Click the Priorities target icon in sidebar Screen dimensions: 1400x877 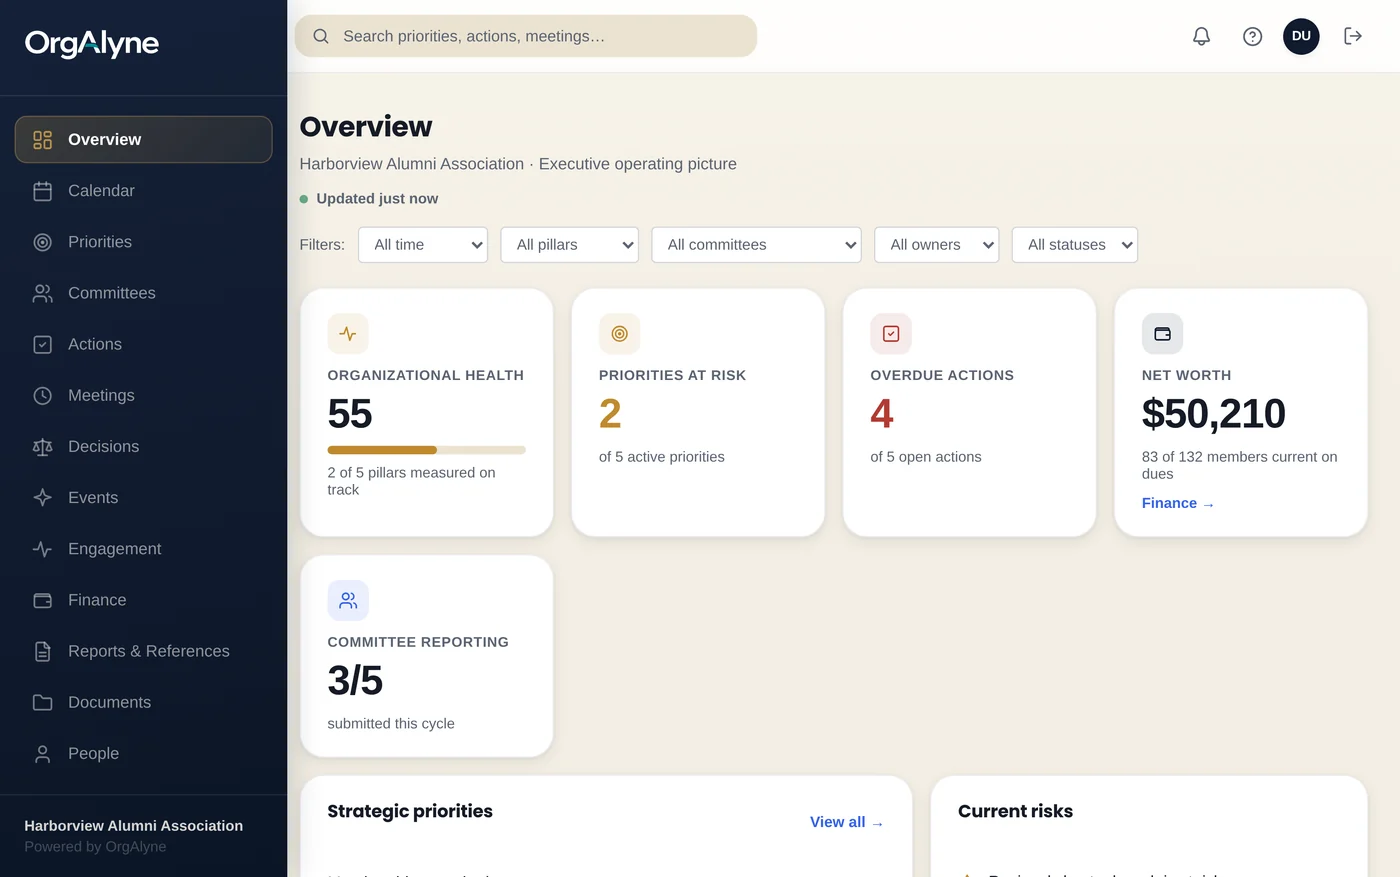[42, 242]
